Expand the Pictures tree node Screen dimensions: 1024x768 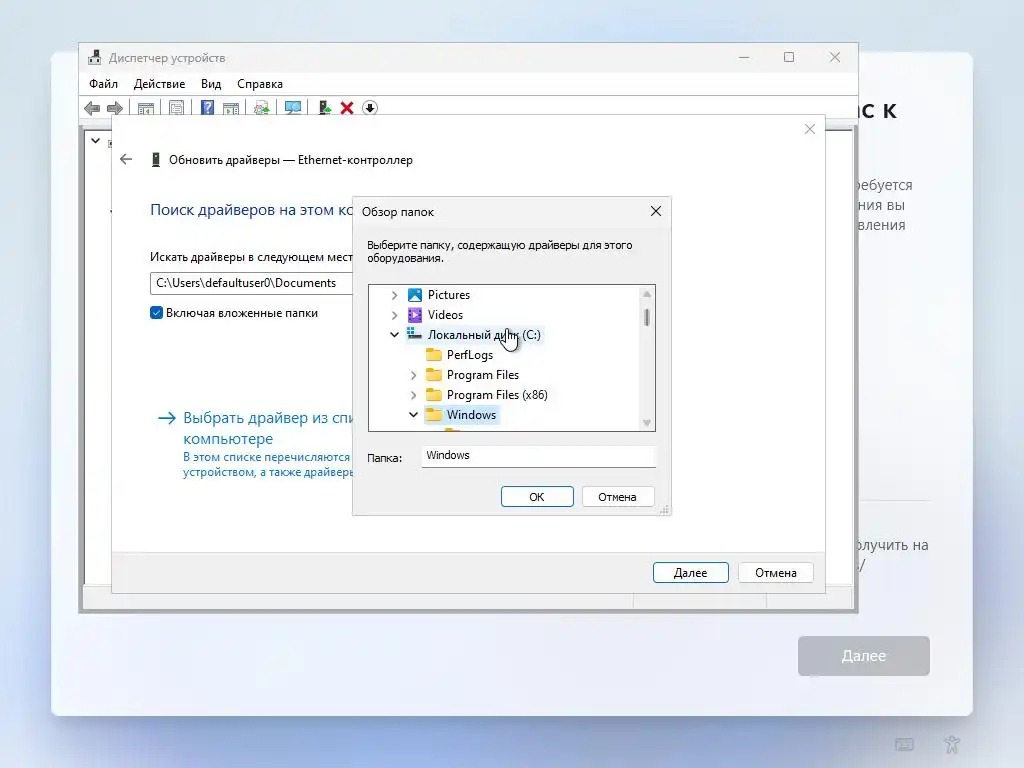point(394,295)
